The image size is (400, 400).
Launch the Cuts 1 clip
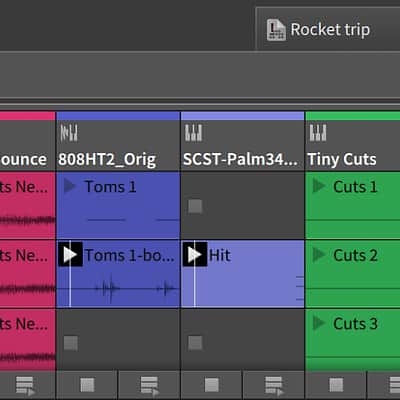click(x=319, y=186)
